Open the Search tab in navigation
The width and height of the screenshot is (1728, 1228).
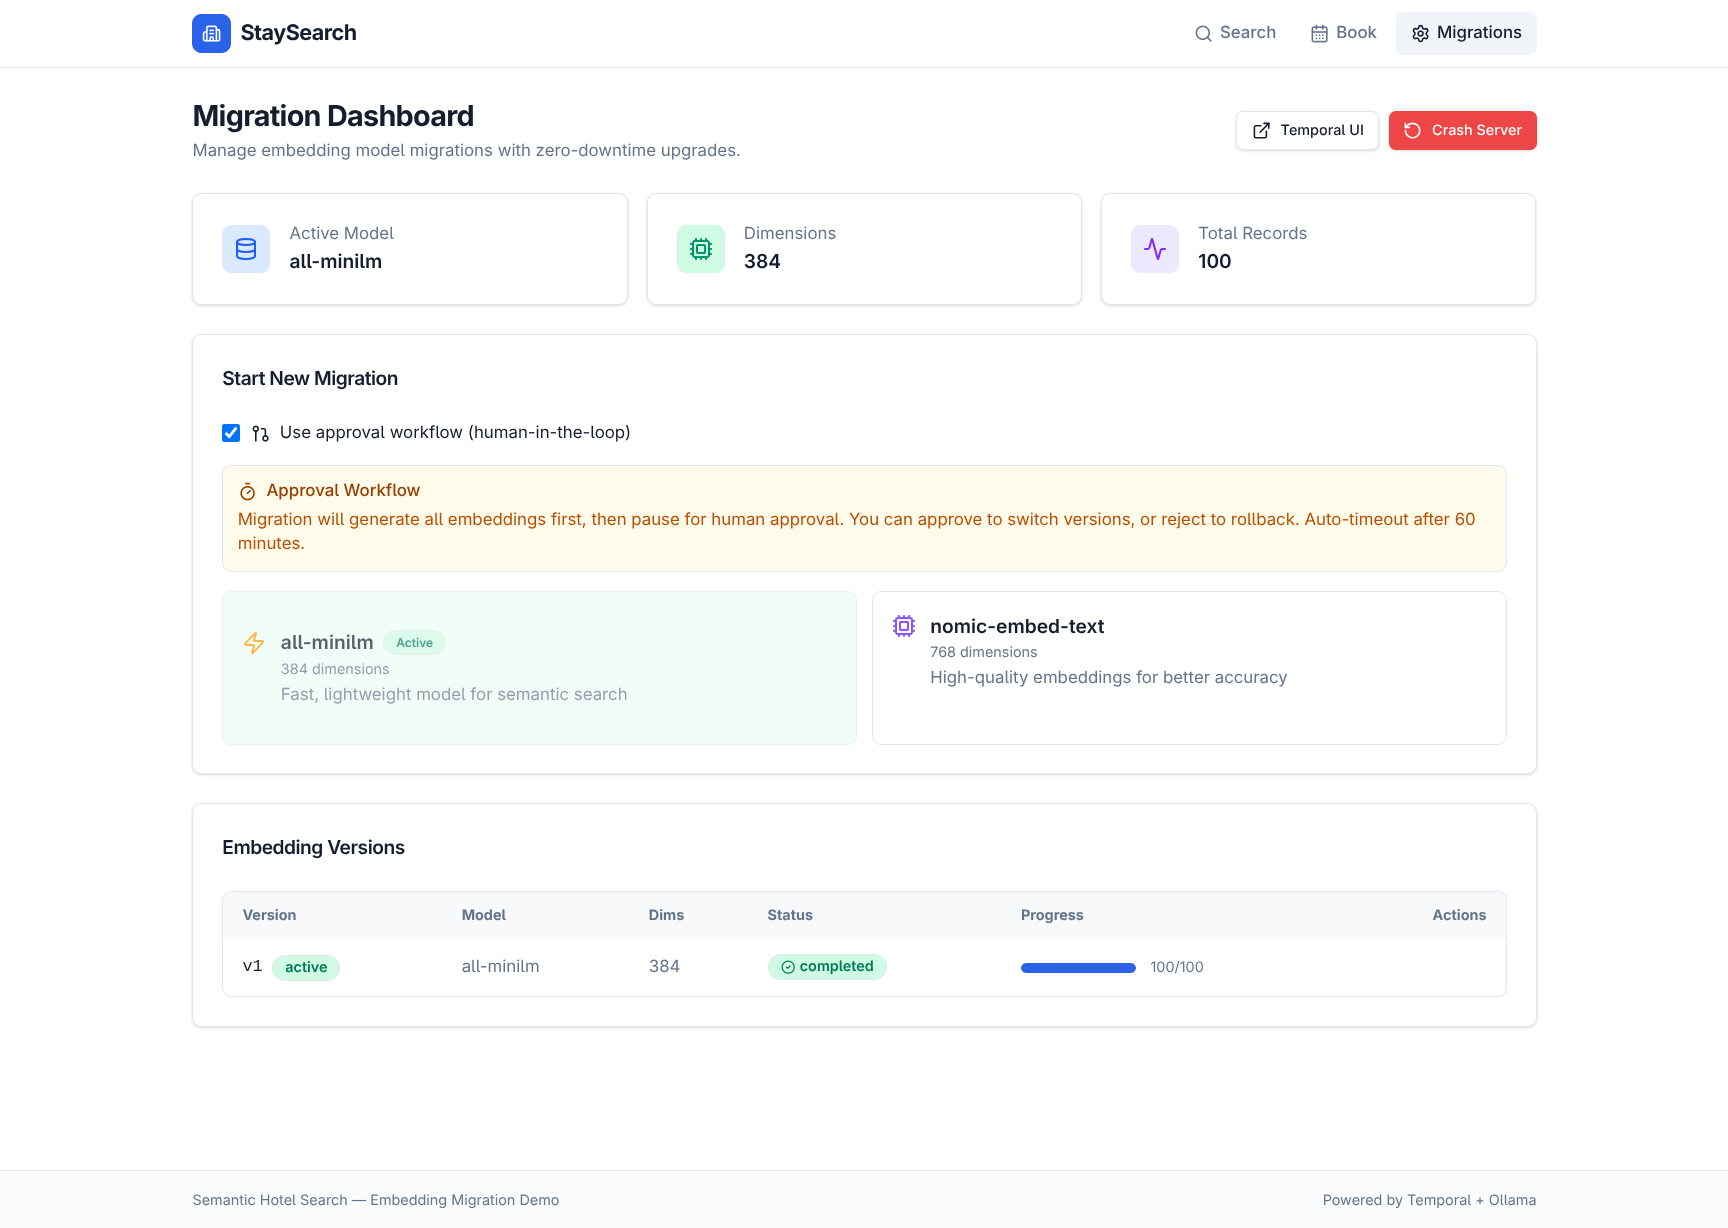[x=1235, y=33]
